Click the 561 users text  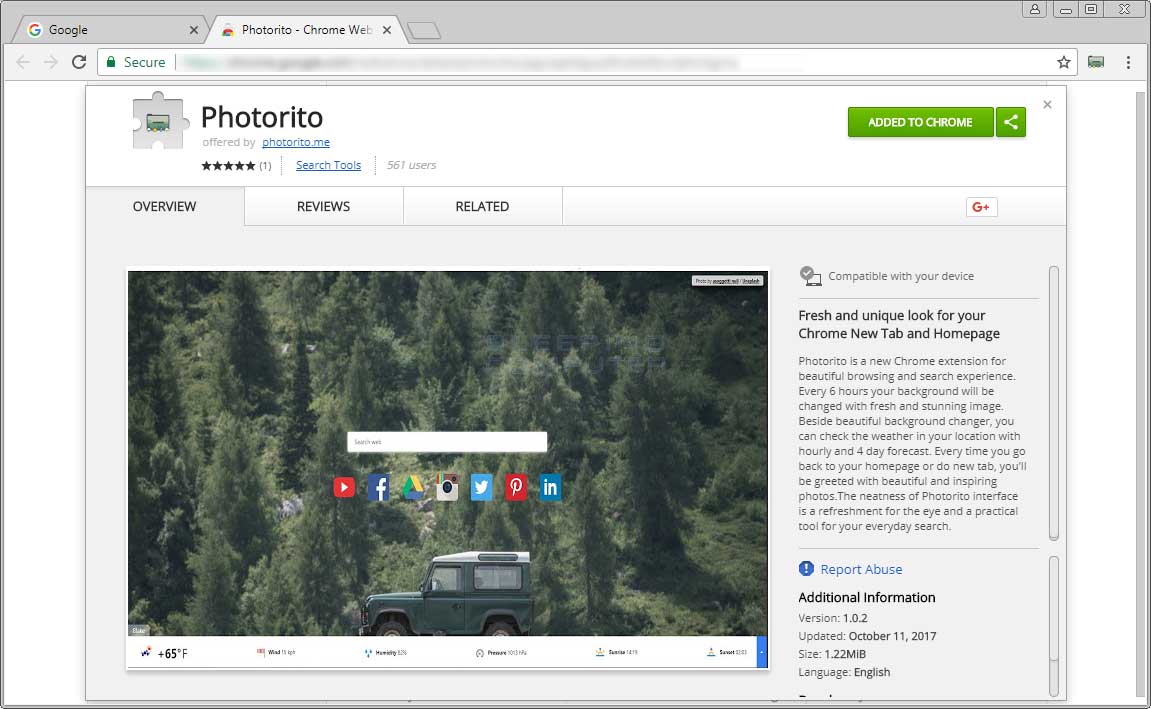tap(411, 165)
